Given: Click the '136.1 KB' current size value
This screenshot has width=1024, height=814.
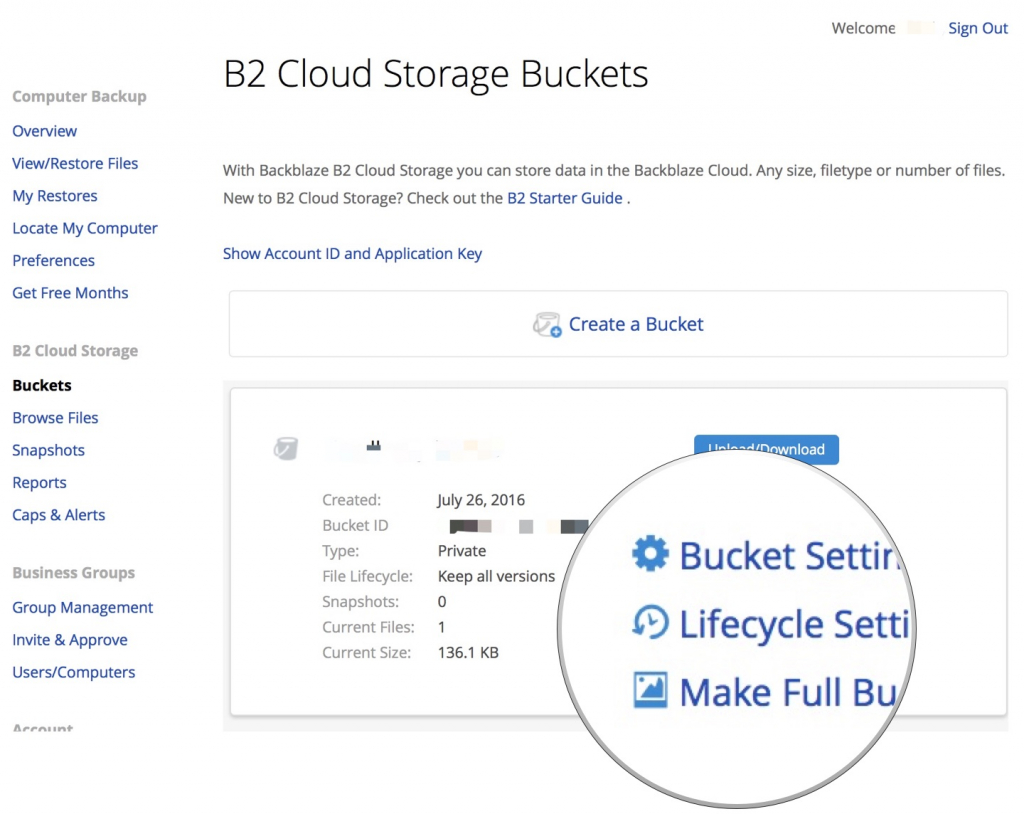Looking at the screenshot, I should coord(468,653).
